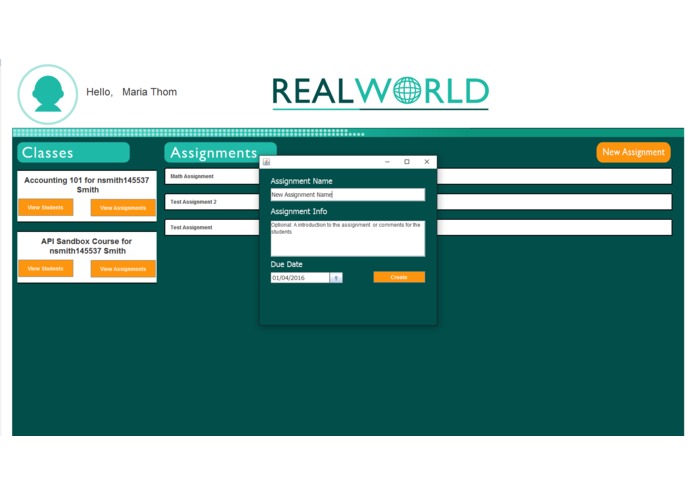Image resolution: width=695 pixels, height=494 pixels.
Task: Select the Math Assignment row
Action: [x=212, y=176]
